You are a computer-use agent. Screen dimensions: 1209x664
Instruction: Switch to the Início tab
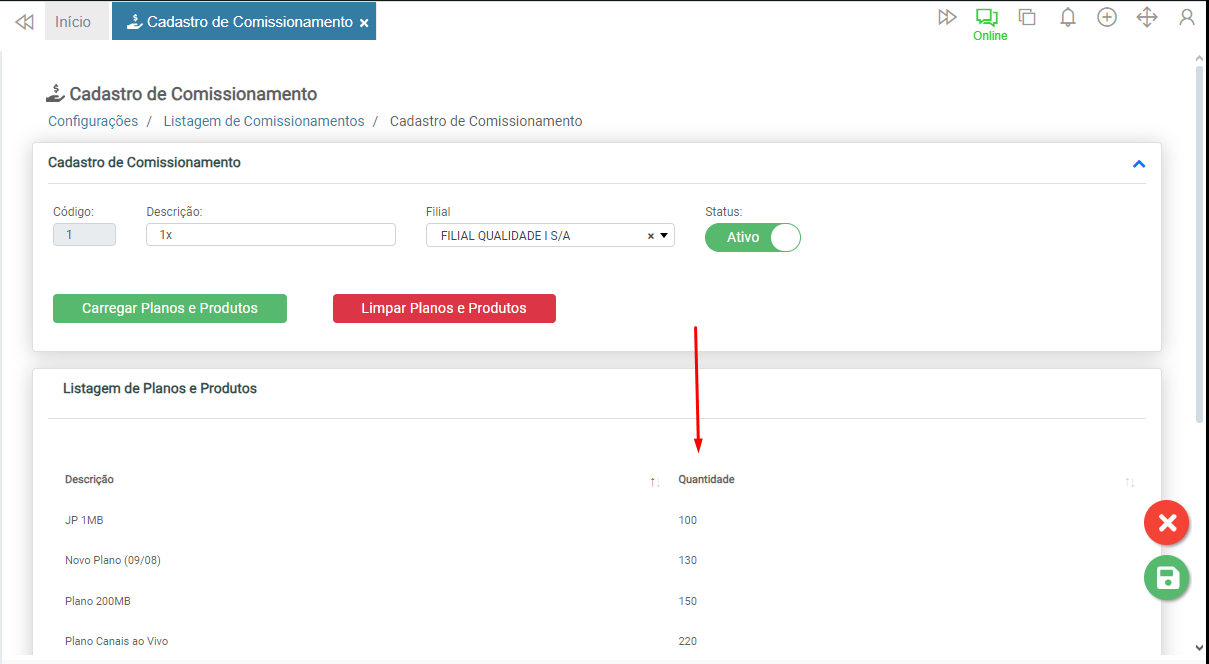(x=73, y=21)
